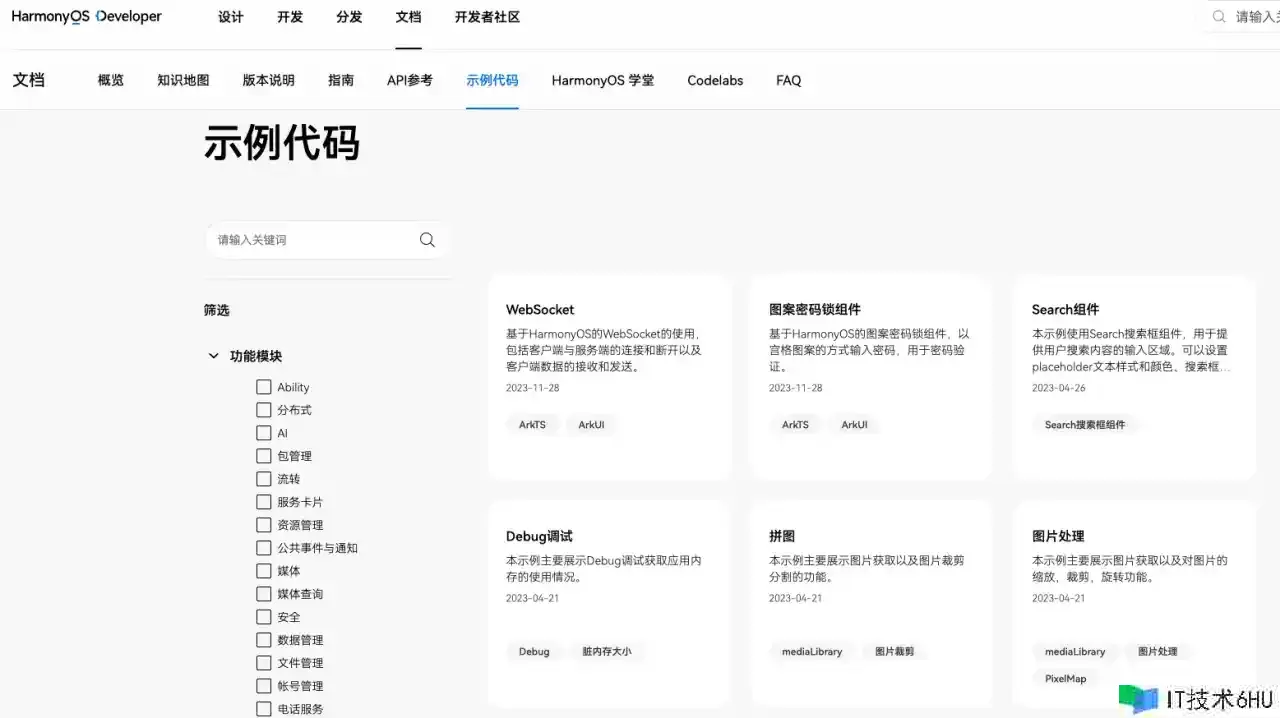Image resolution: width=1280 pixels, height=718 pixels.
Task: Open the Debug调试 sample title
Action: click(x=539, y=536)
